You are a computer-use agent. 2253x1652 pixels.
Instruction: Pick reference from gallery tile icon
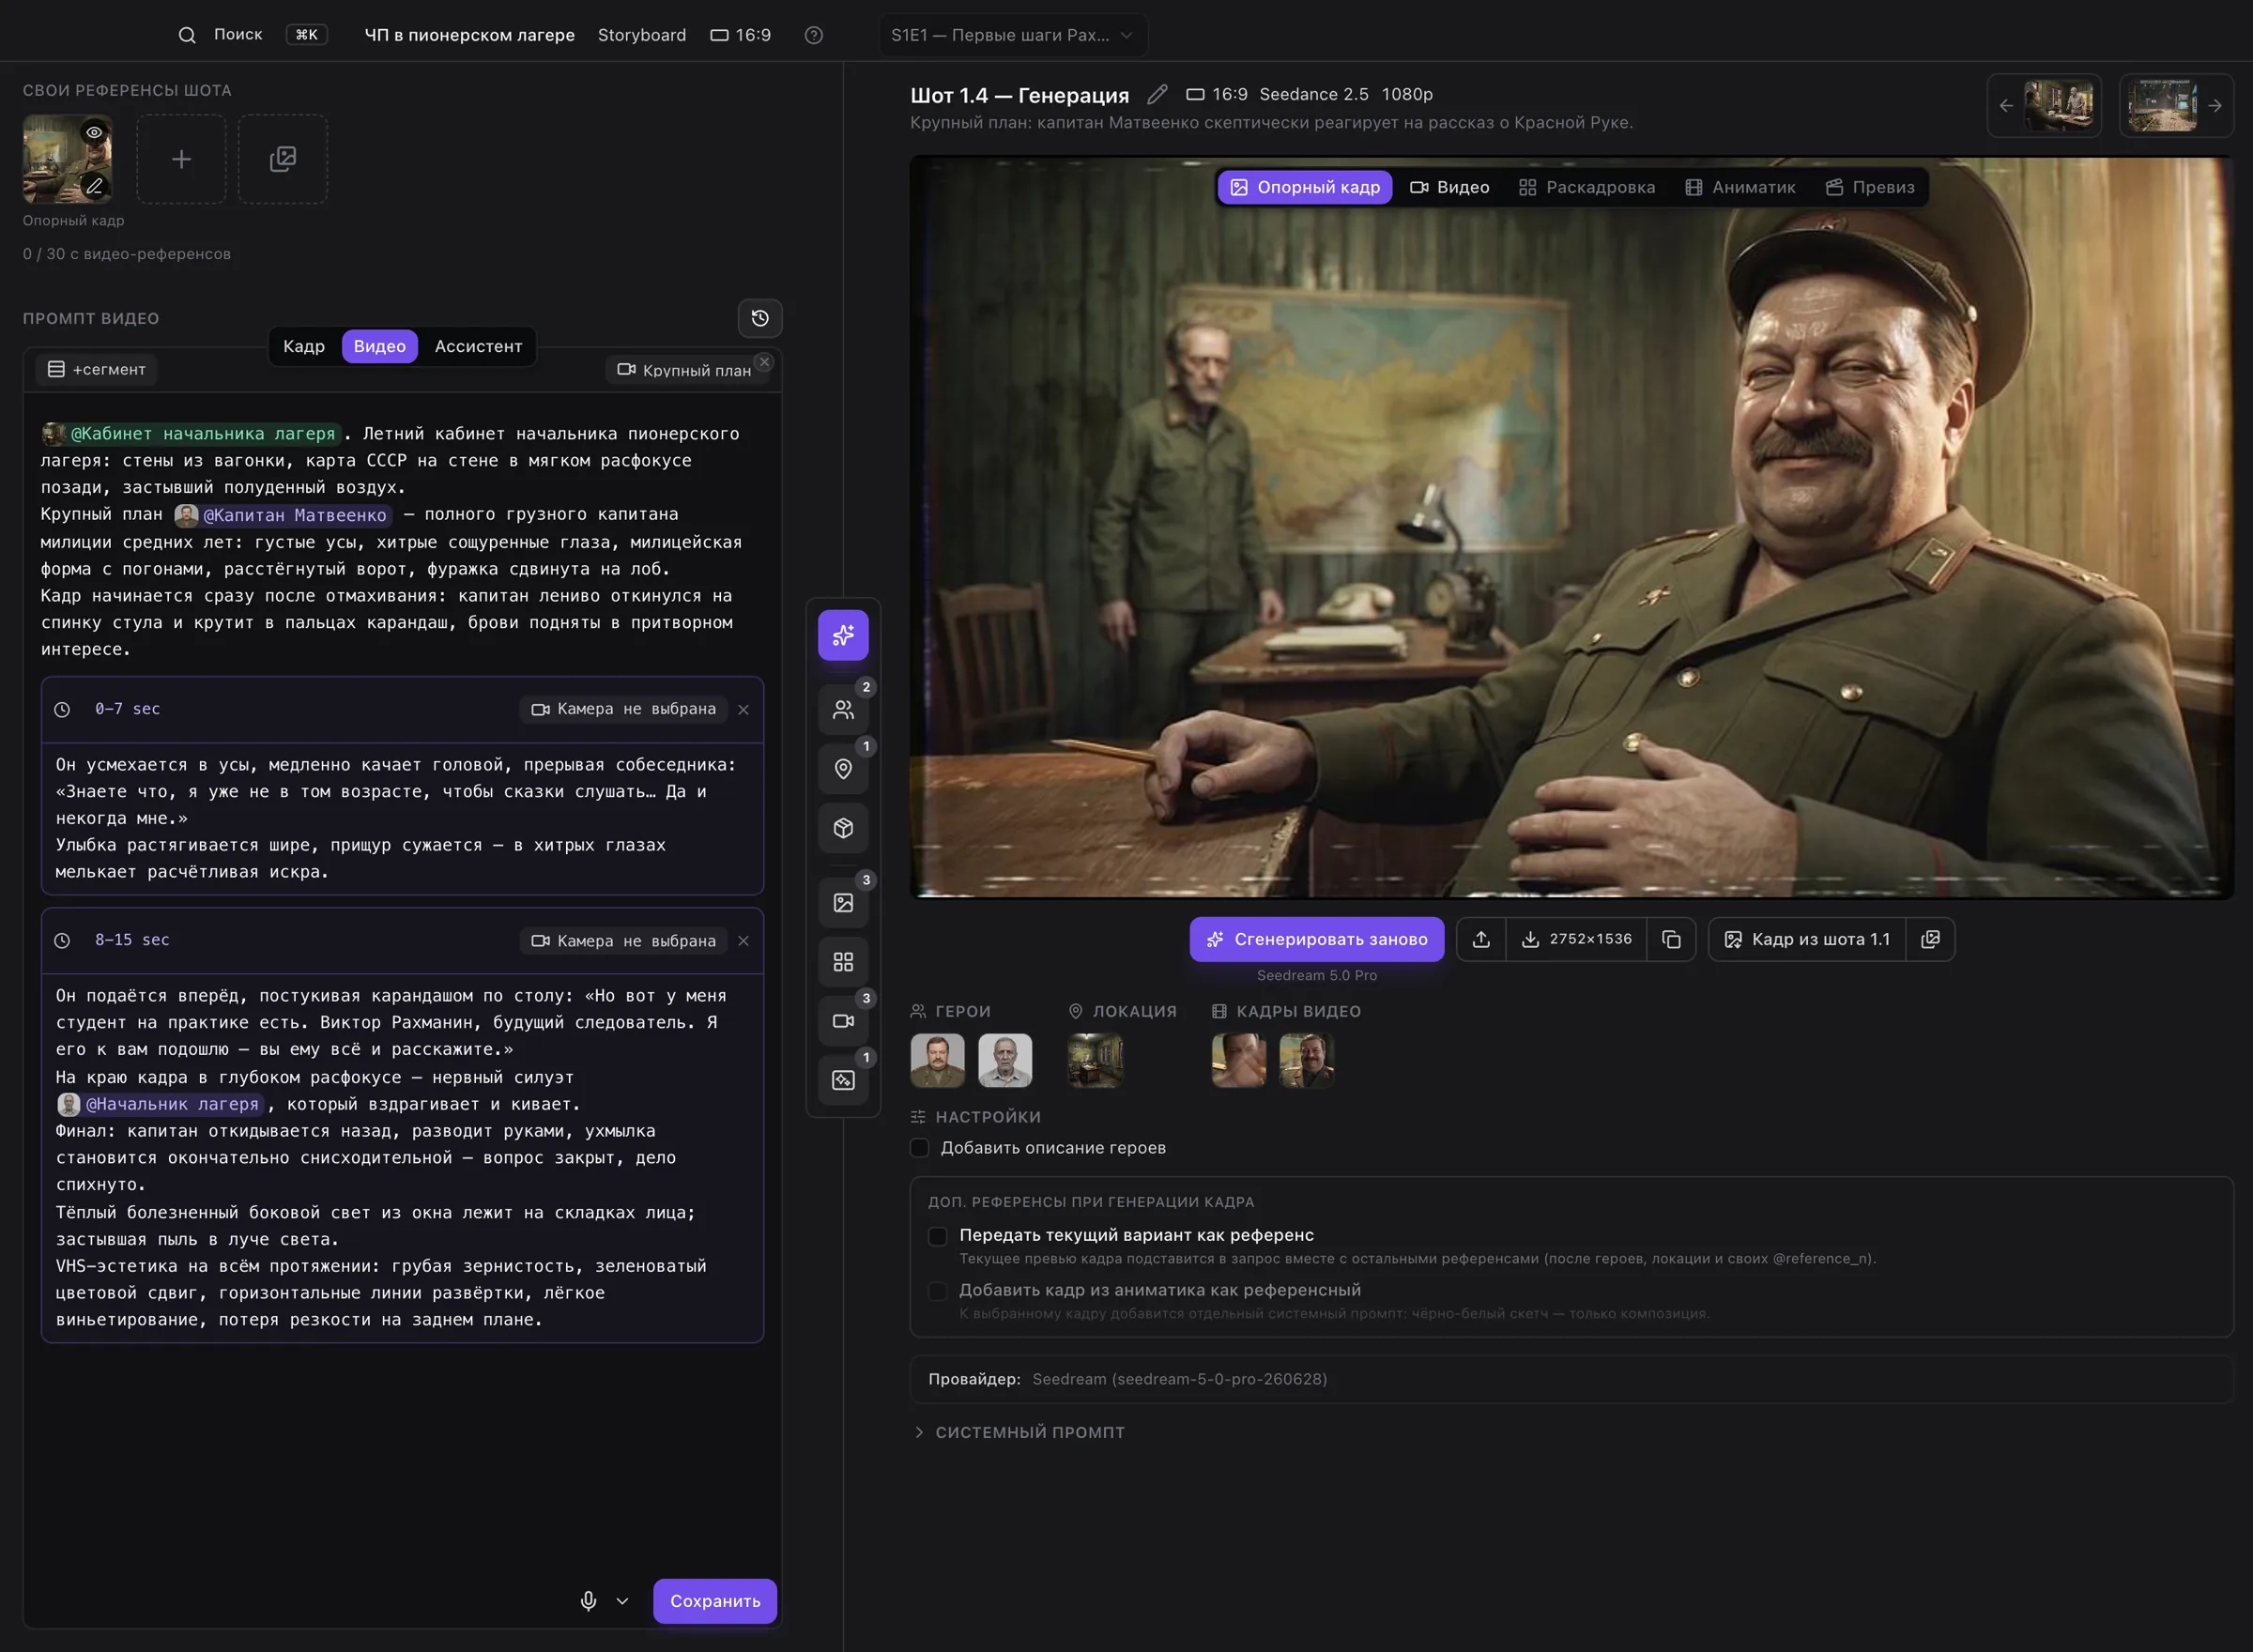pos(283,159)
